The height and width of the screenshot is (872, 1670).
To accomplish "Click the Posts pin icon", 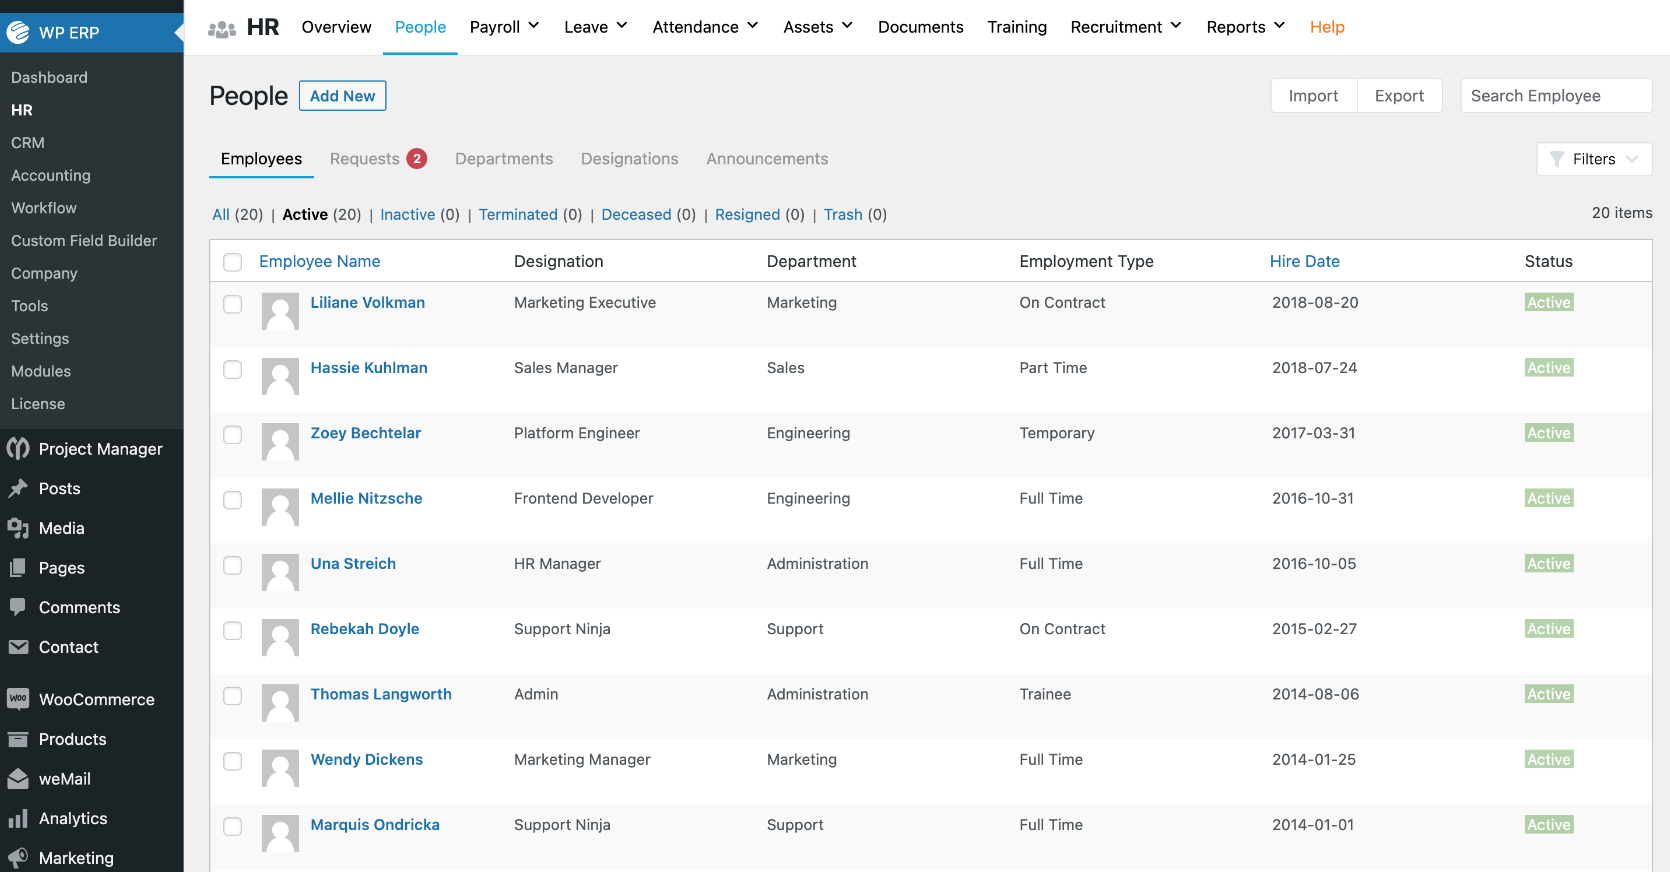I will click(18, 488).
